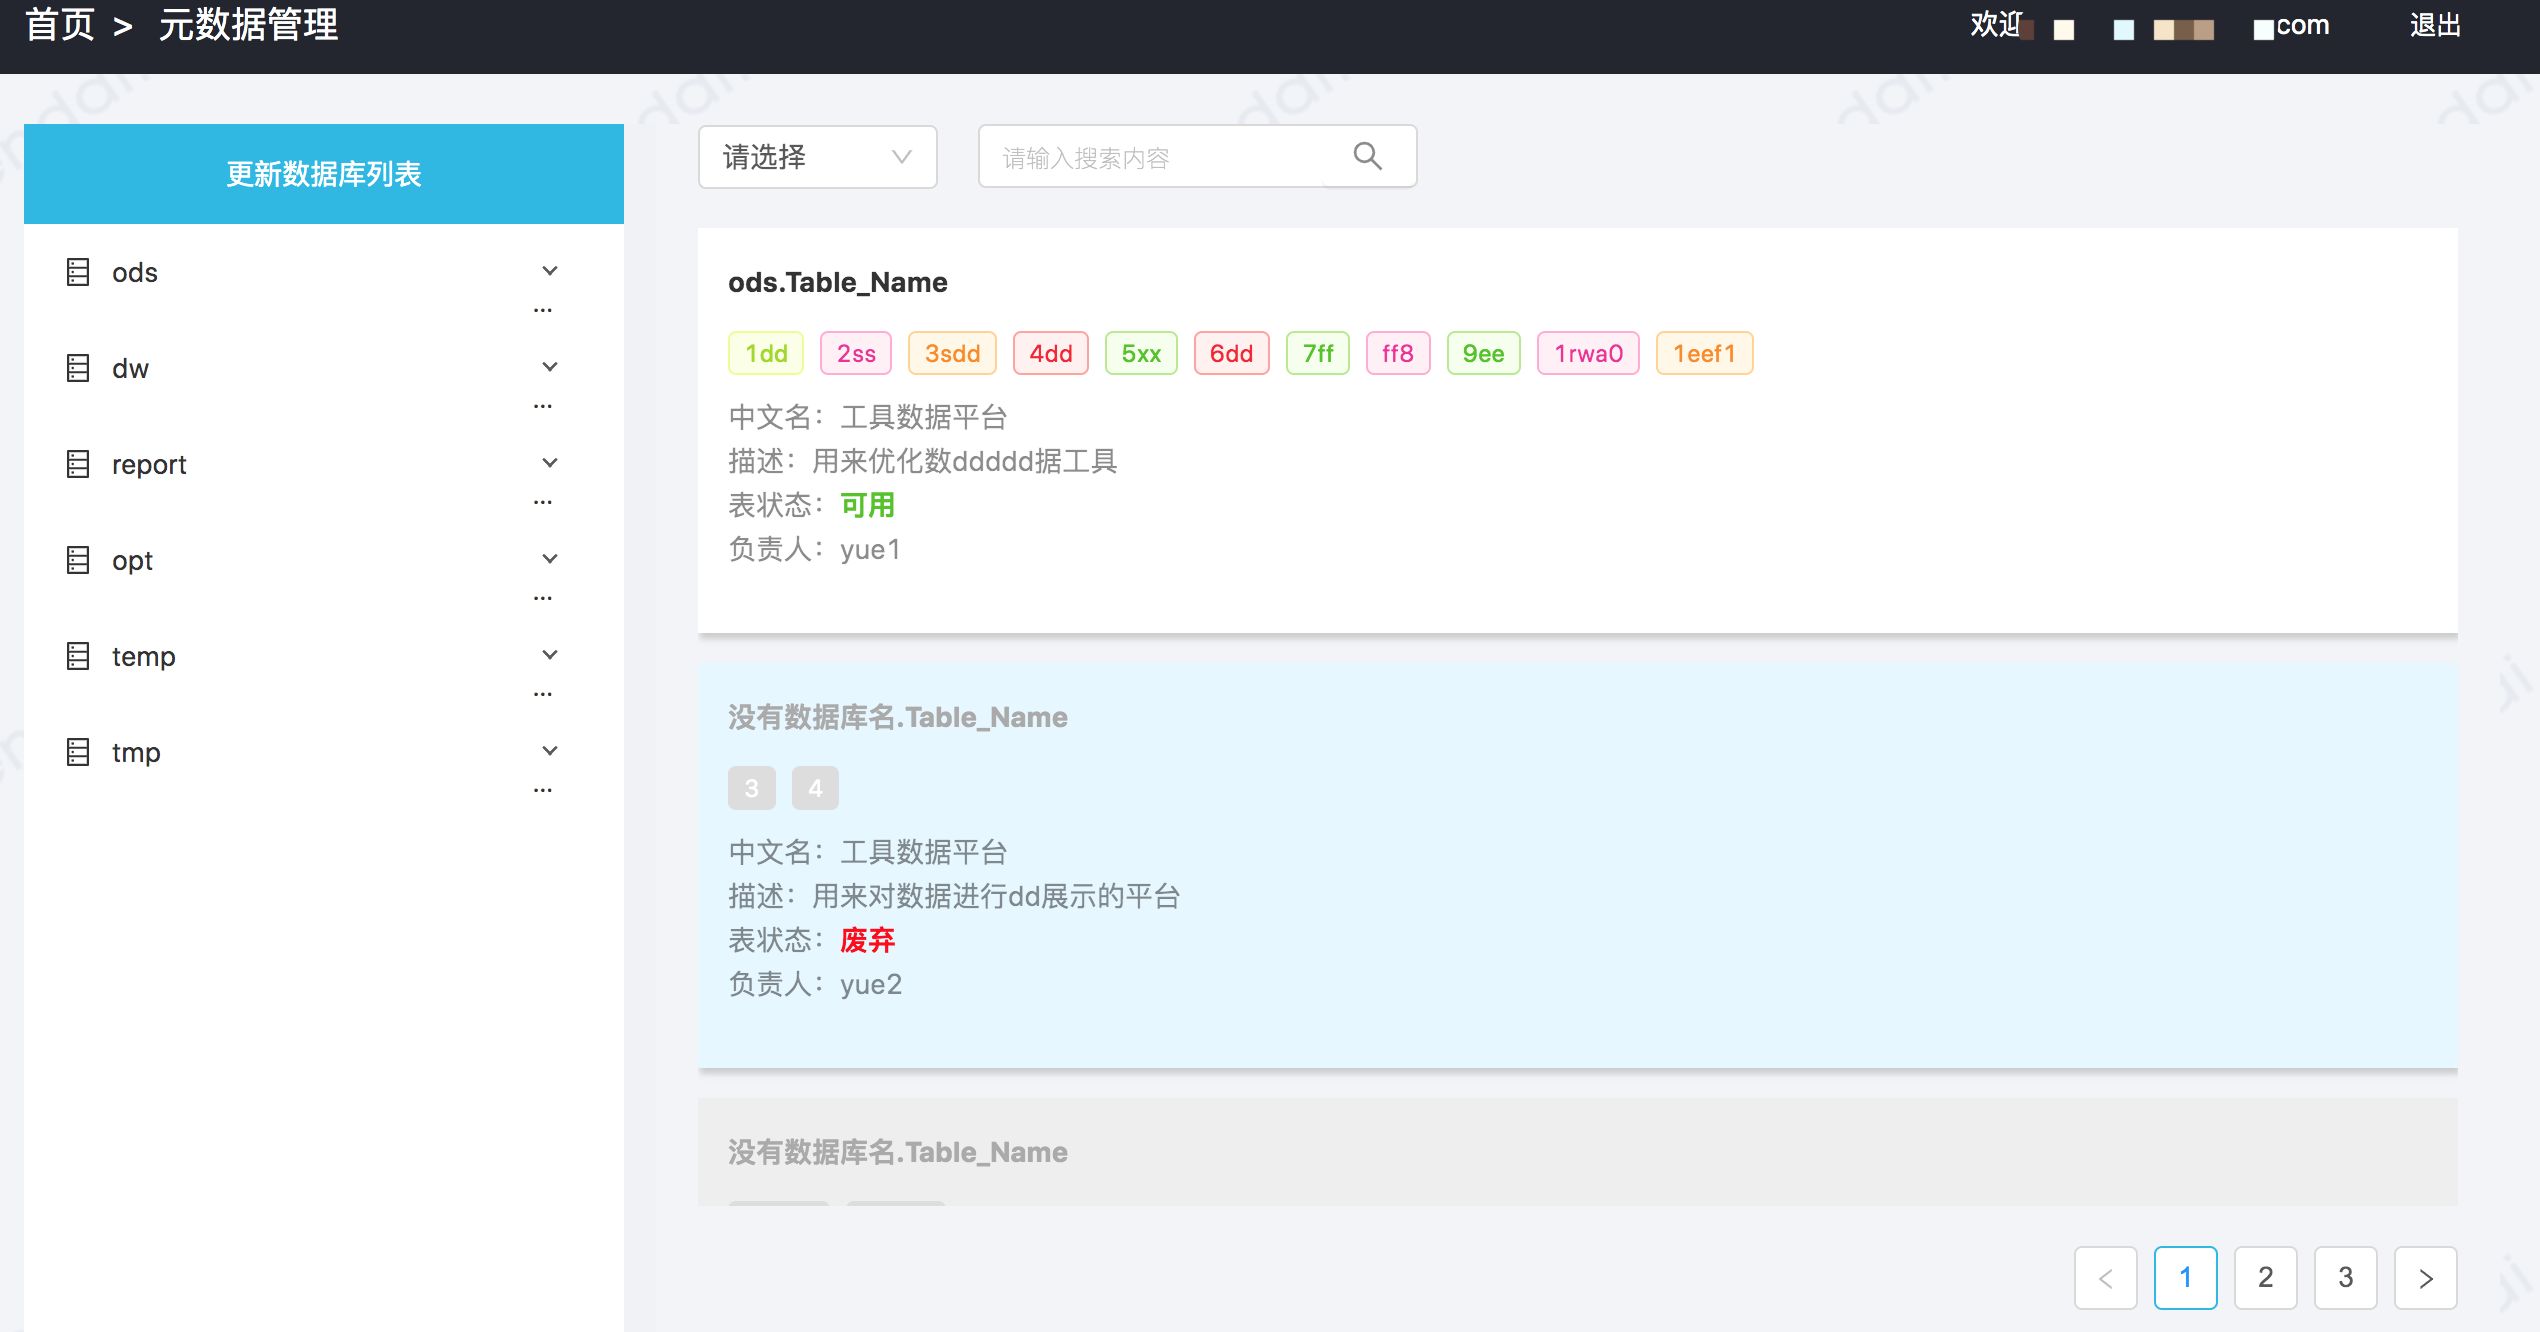Expand the dw database chevron
This screenshot has width=2540, height=1332.
[x=550, y=367]
